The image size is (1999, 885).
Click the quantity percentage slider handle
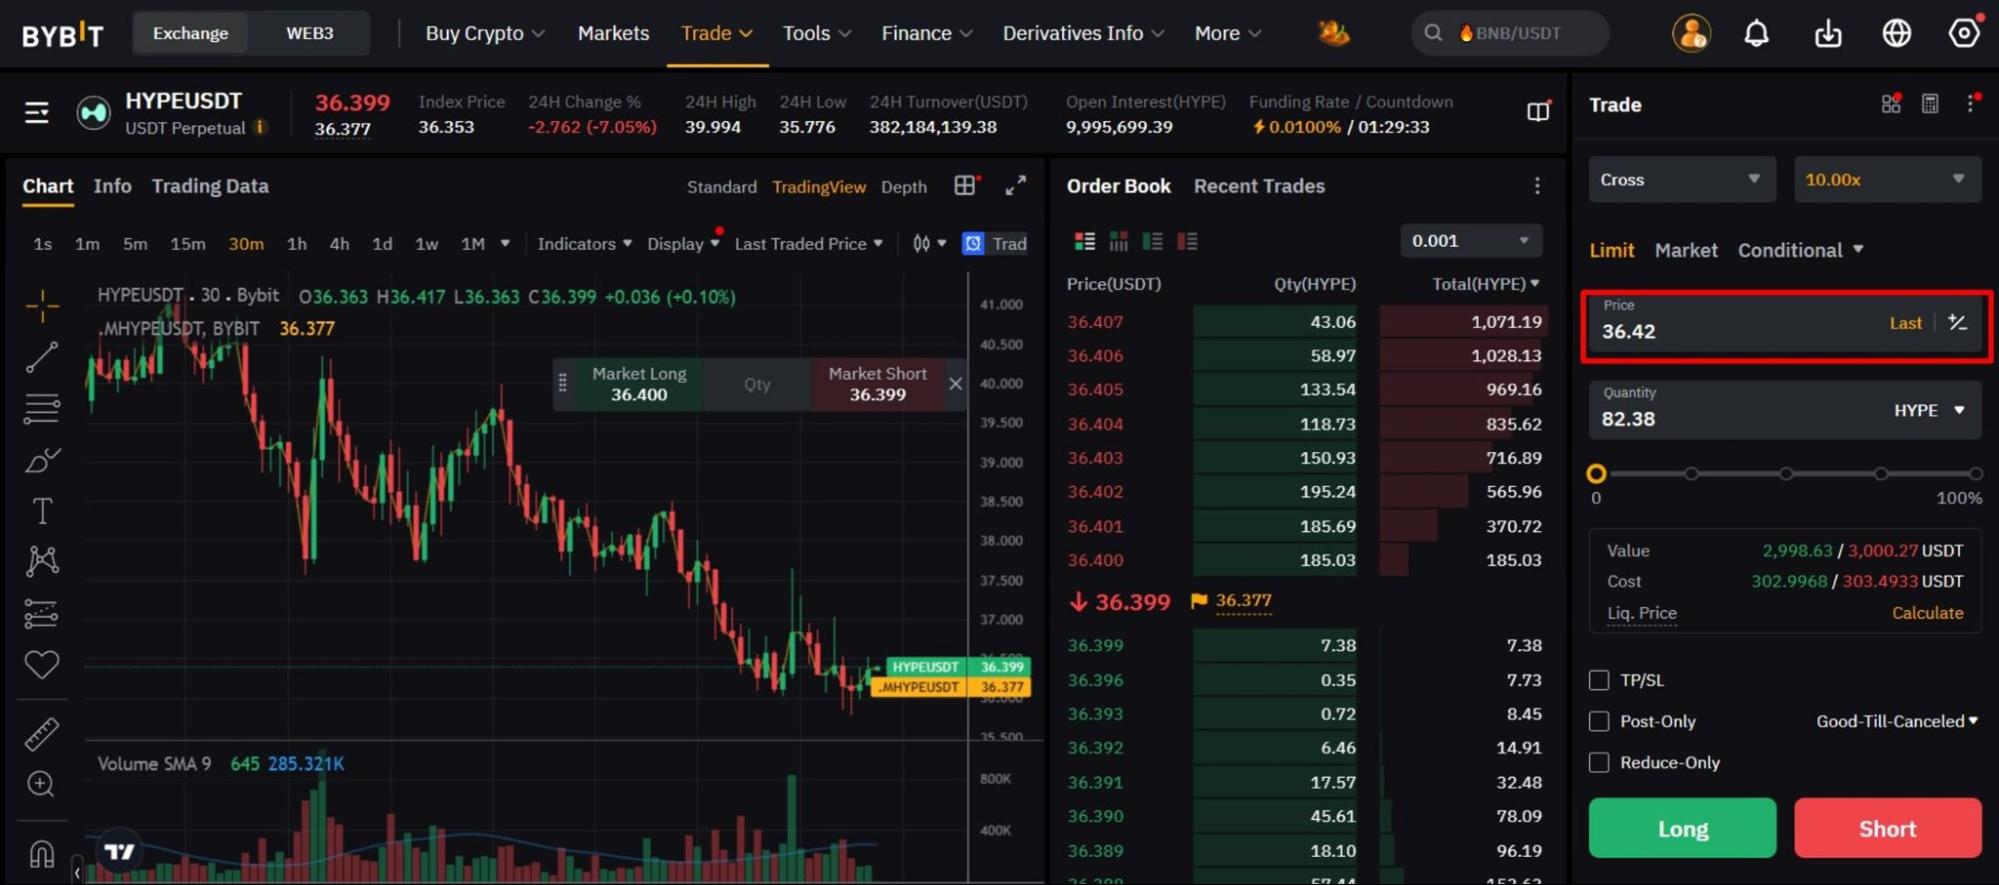tap(1596, 474)
